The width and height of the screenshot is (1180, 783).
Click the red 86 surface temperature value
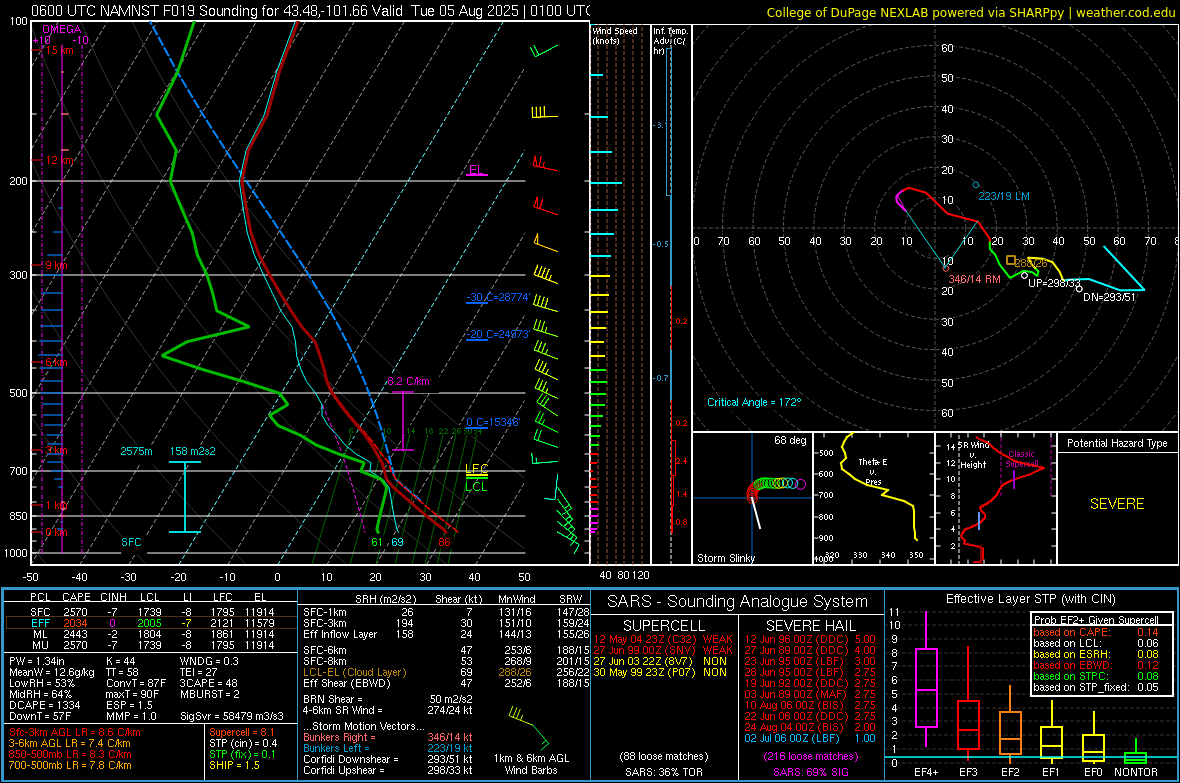(x=445, y=542)
